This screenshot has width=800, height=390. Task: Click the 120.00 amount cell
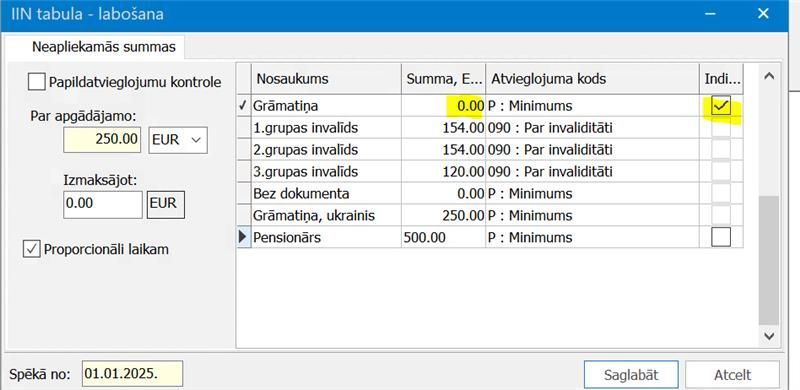tap(443, 172)
